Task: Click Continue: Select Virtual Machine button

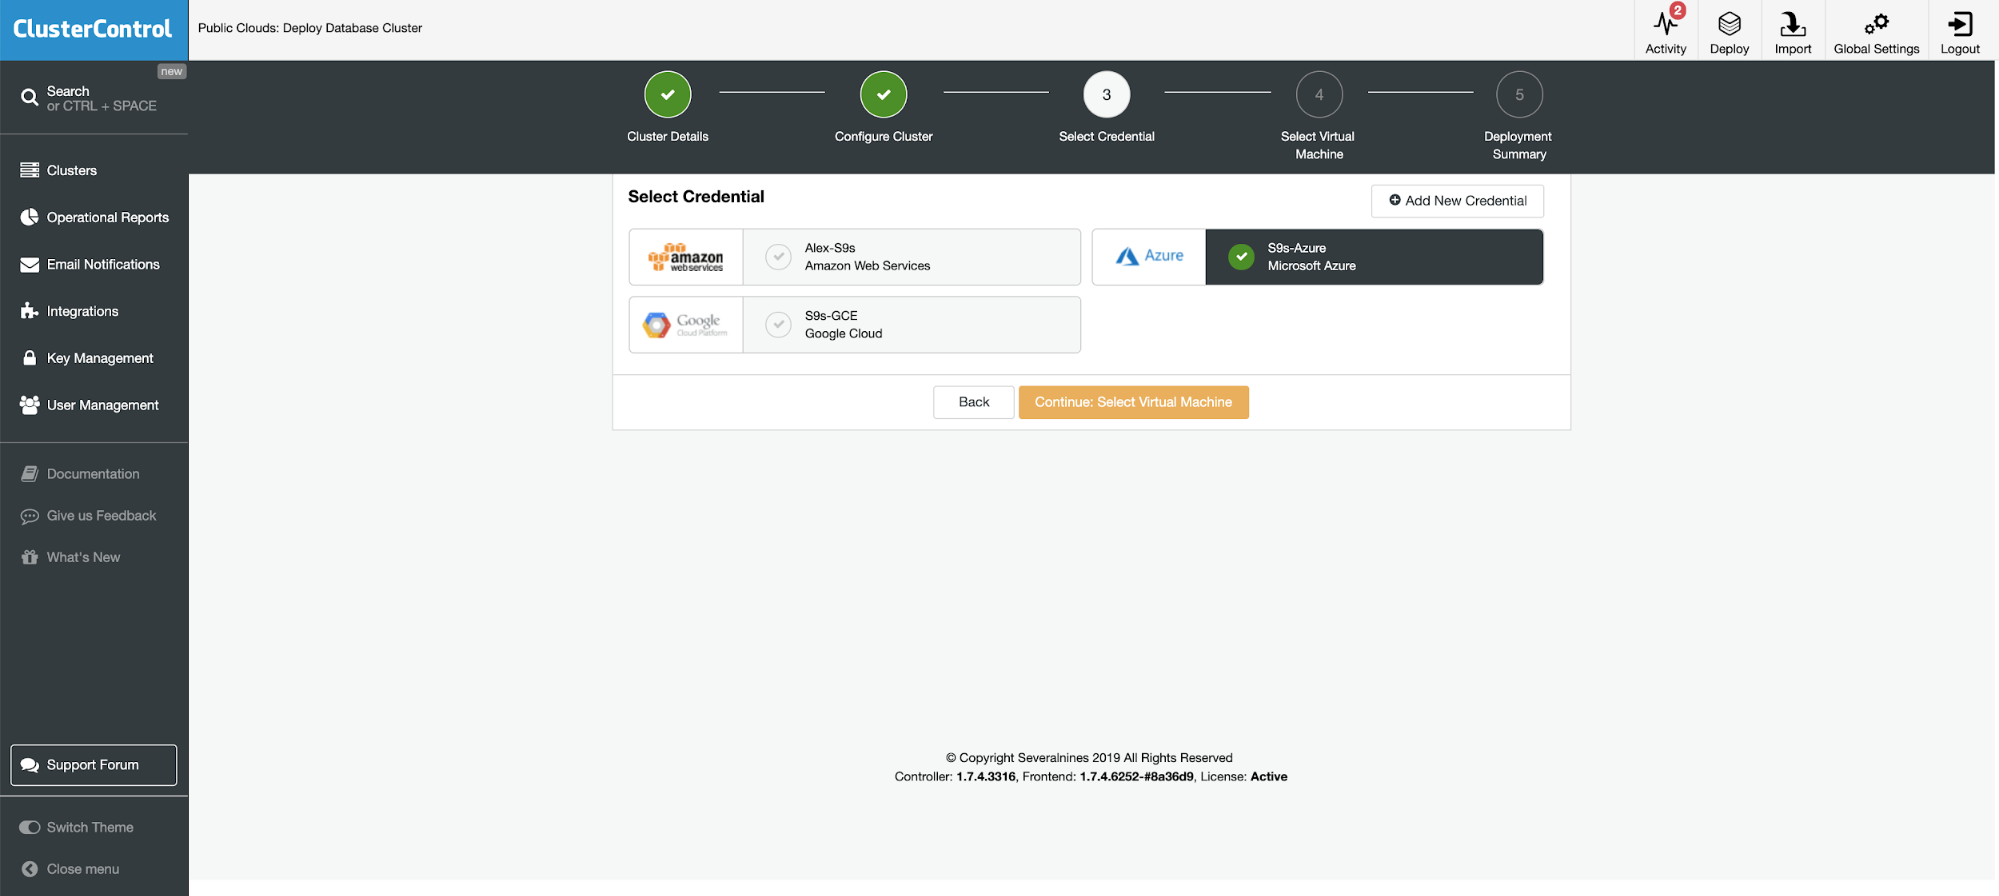Action: (1134, 402)
